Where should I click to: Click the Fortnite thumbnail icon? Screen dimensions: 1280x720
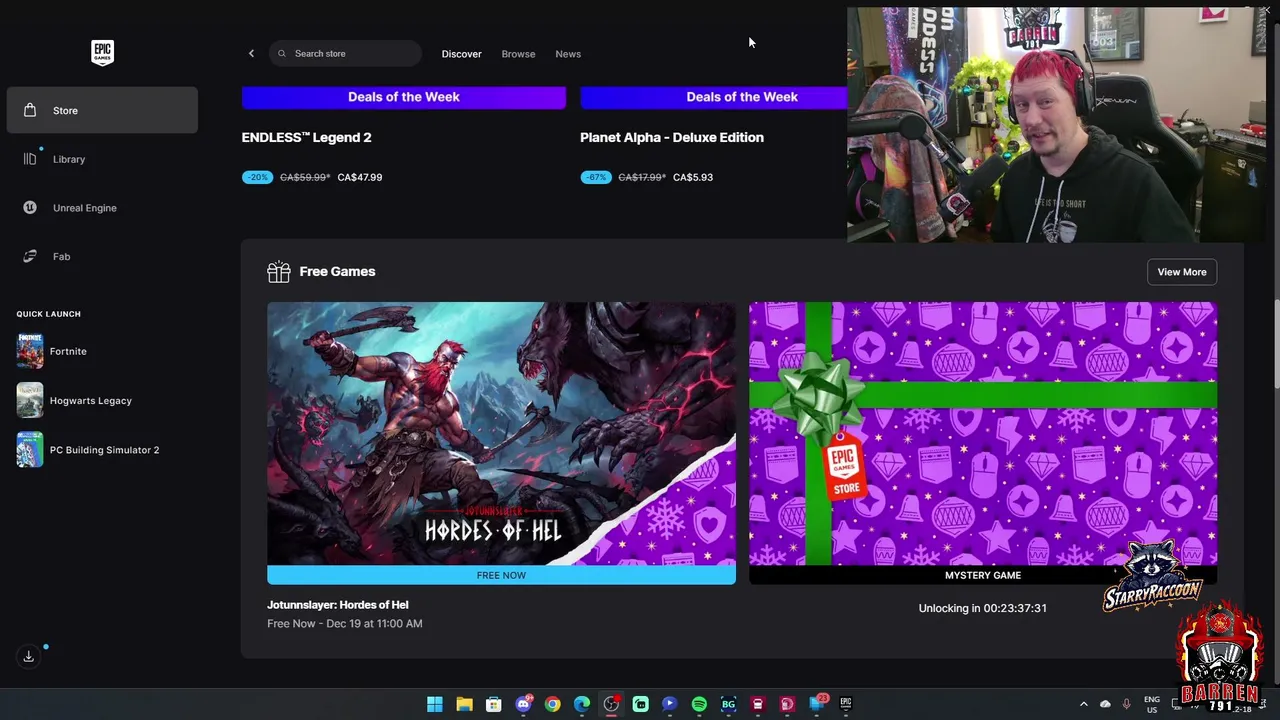pyautogui.click(x=30, y=351)
